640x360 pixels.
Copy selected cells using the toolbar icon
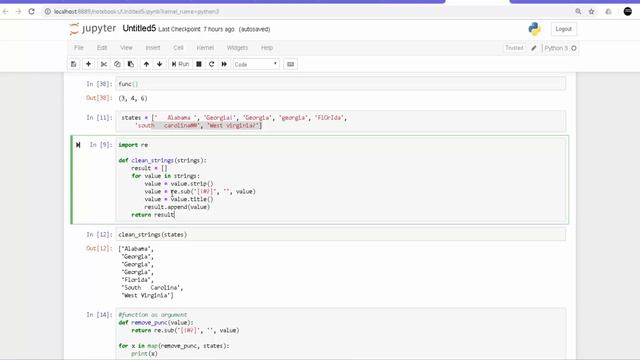[x=117, y=64]
